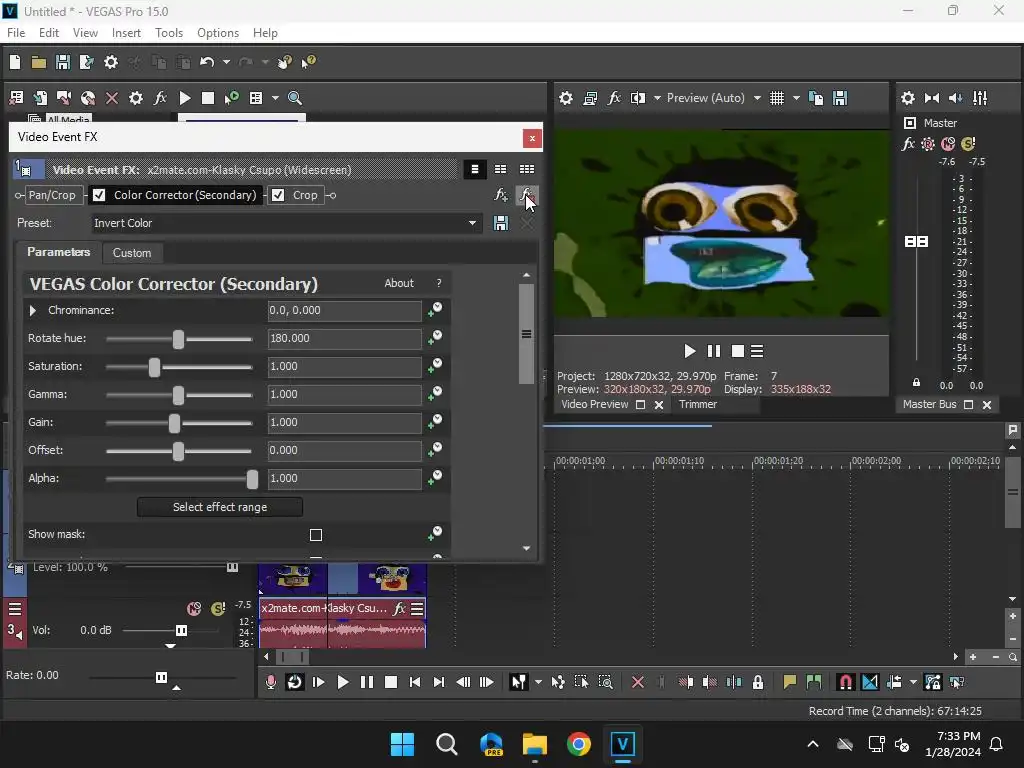Click Video Output FX icon in preview toolbar
Image resolution: width=1024 pixels, height=768 pixels.
click(614, 98)
